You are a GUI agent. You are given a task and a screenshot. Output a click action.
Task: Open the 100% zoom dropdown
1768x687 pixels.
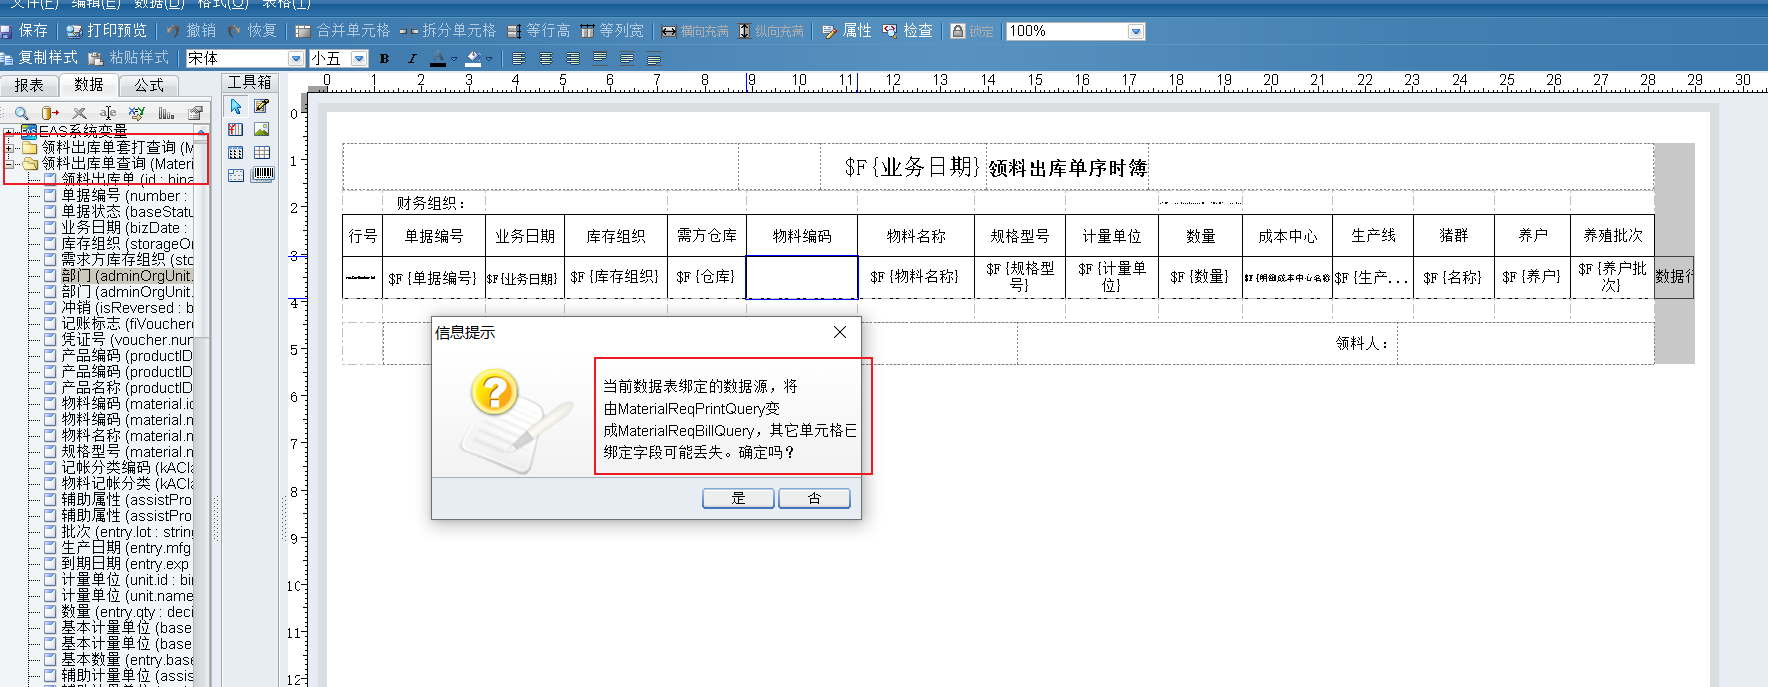[1135, 31]
